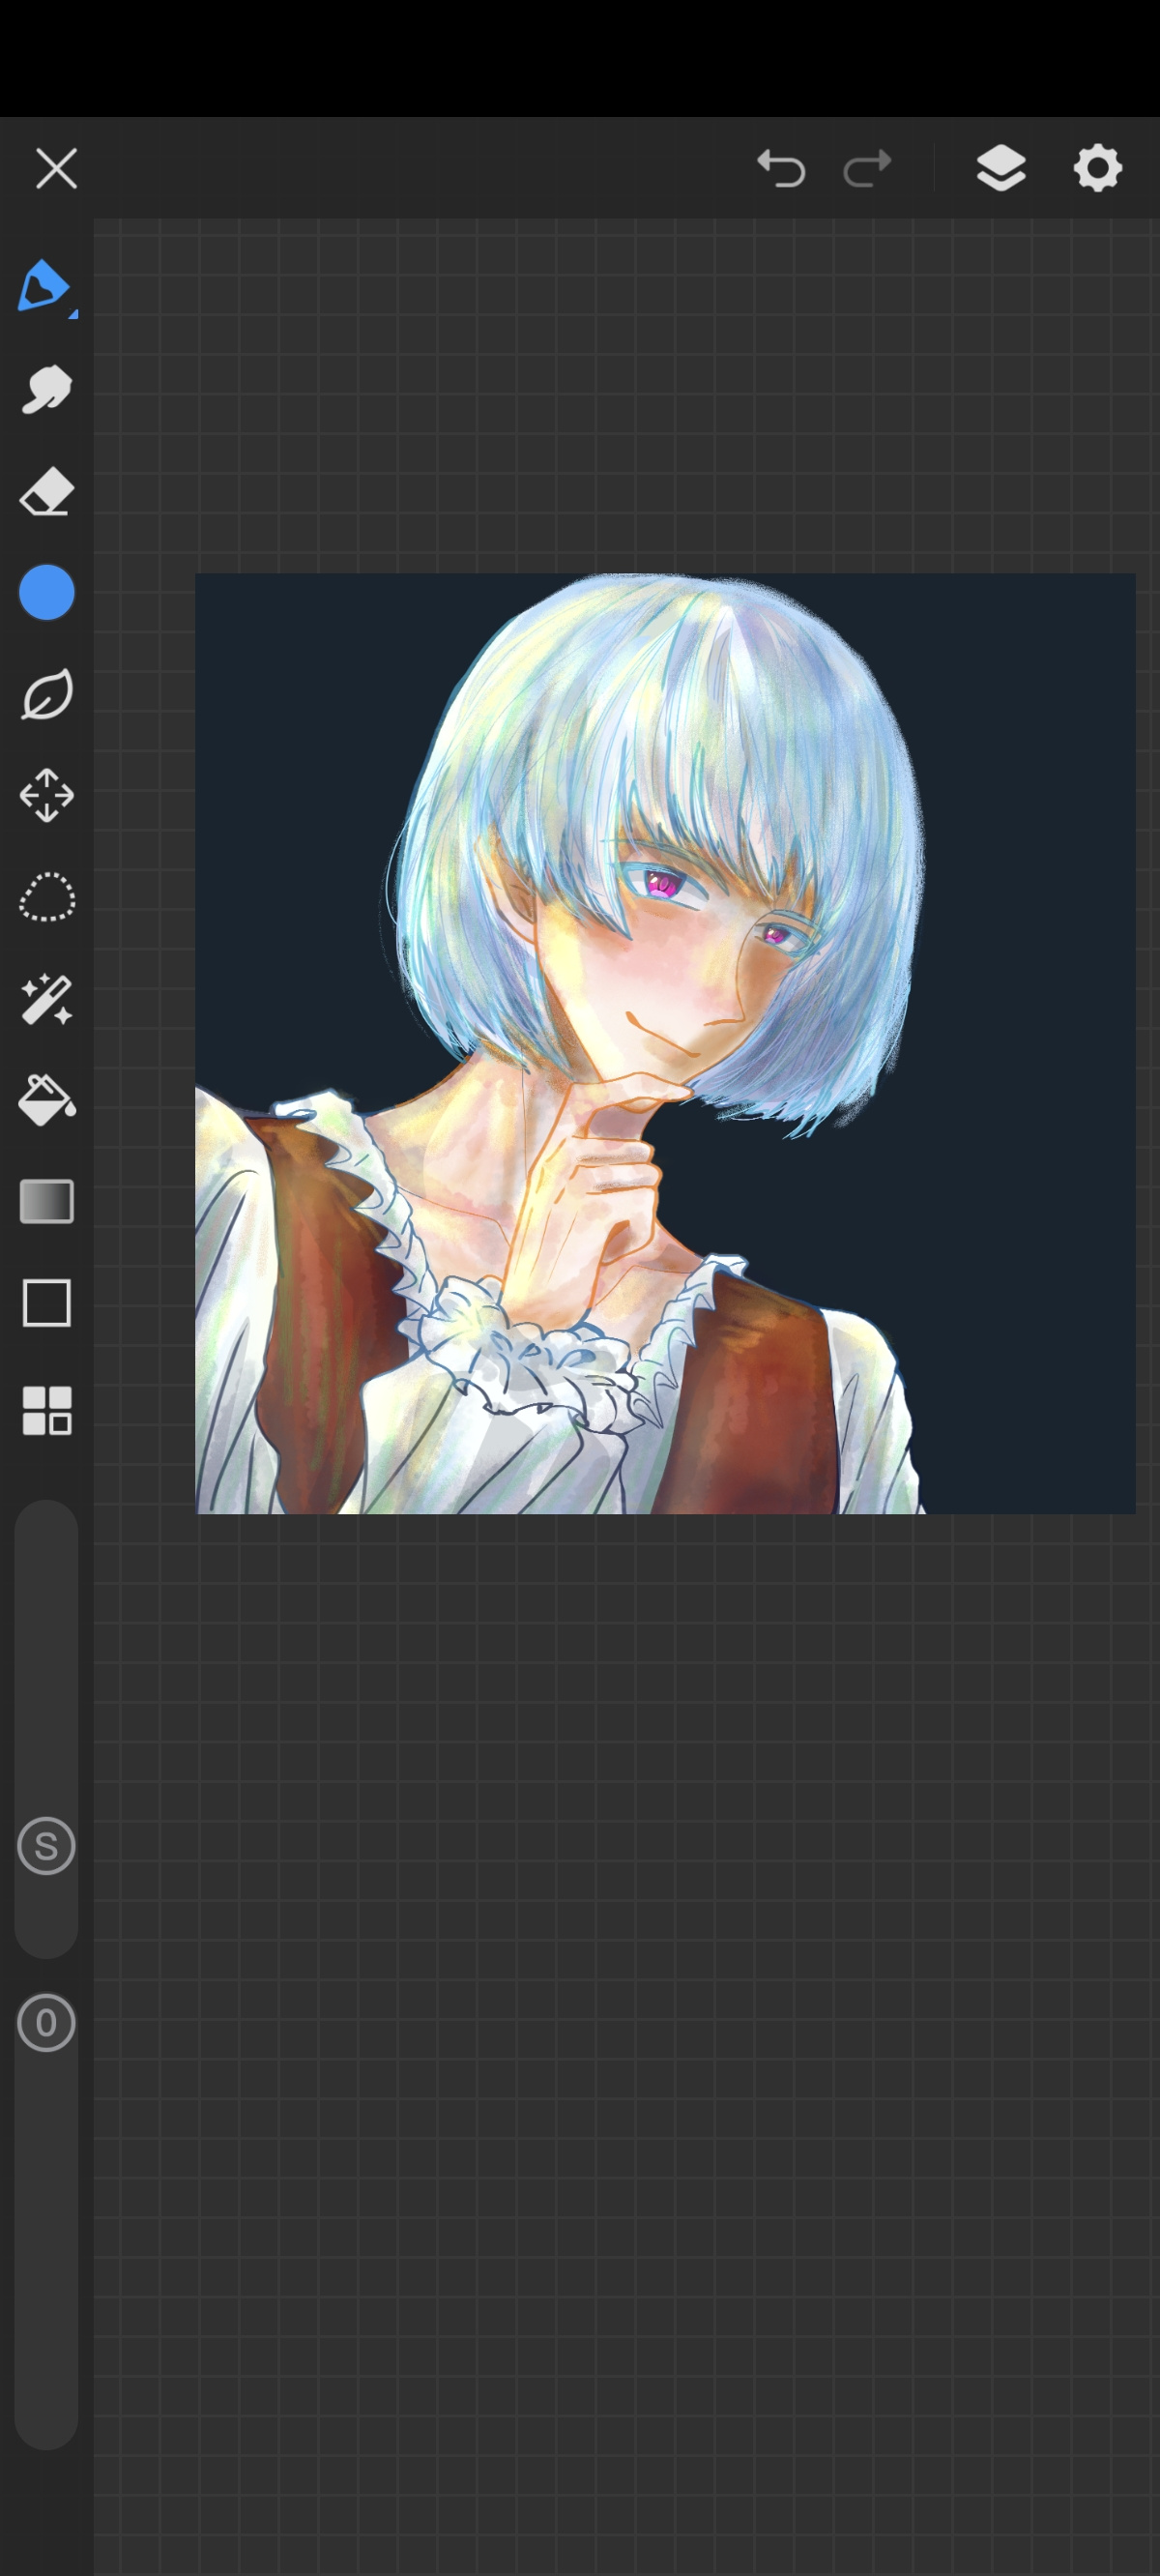
Task: Open the four-squares panel tool
Action: [x=46, y=1410]
